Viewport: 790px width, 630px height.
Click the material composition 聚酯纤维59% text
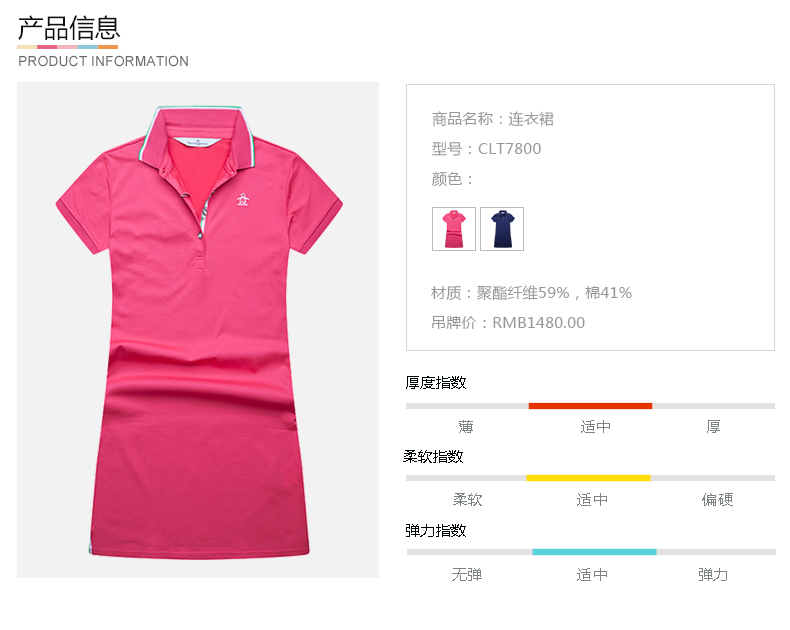tap(523, 293)
